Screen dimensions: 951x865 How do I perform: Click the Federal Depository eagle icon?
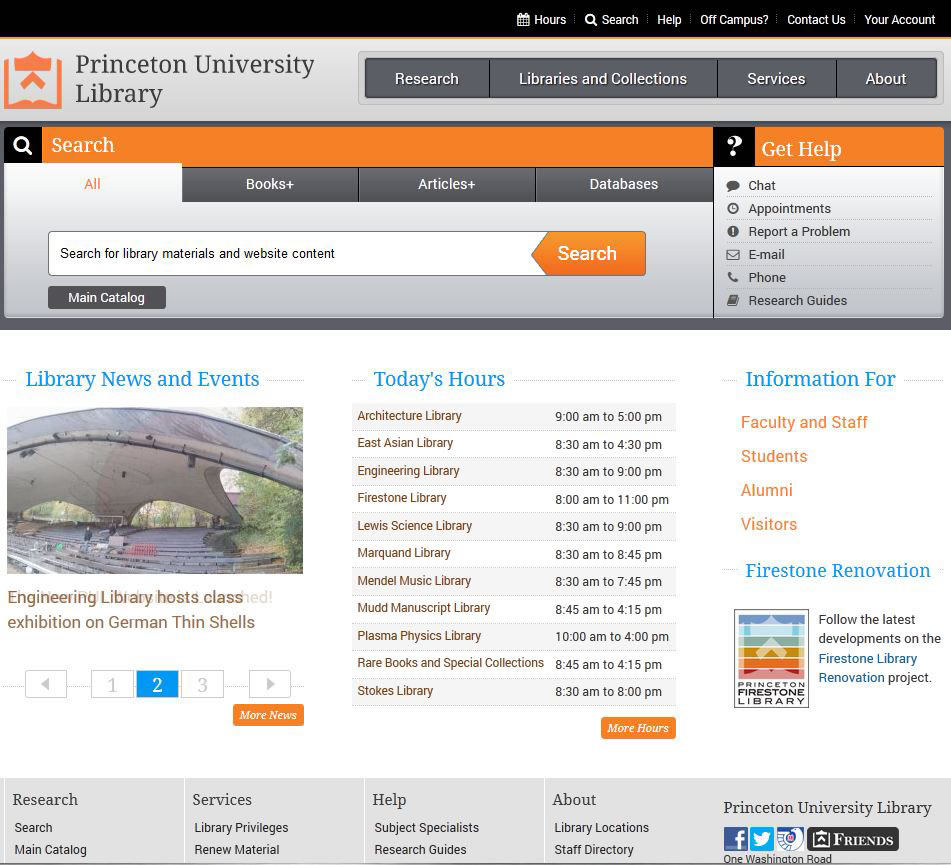(790, 839)
